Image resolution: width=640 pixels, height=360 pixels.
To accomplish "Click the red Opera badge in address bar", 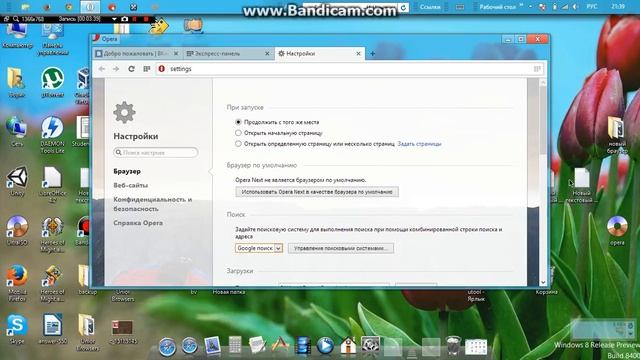I will (162, 69).
